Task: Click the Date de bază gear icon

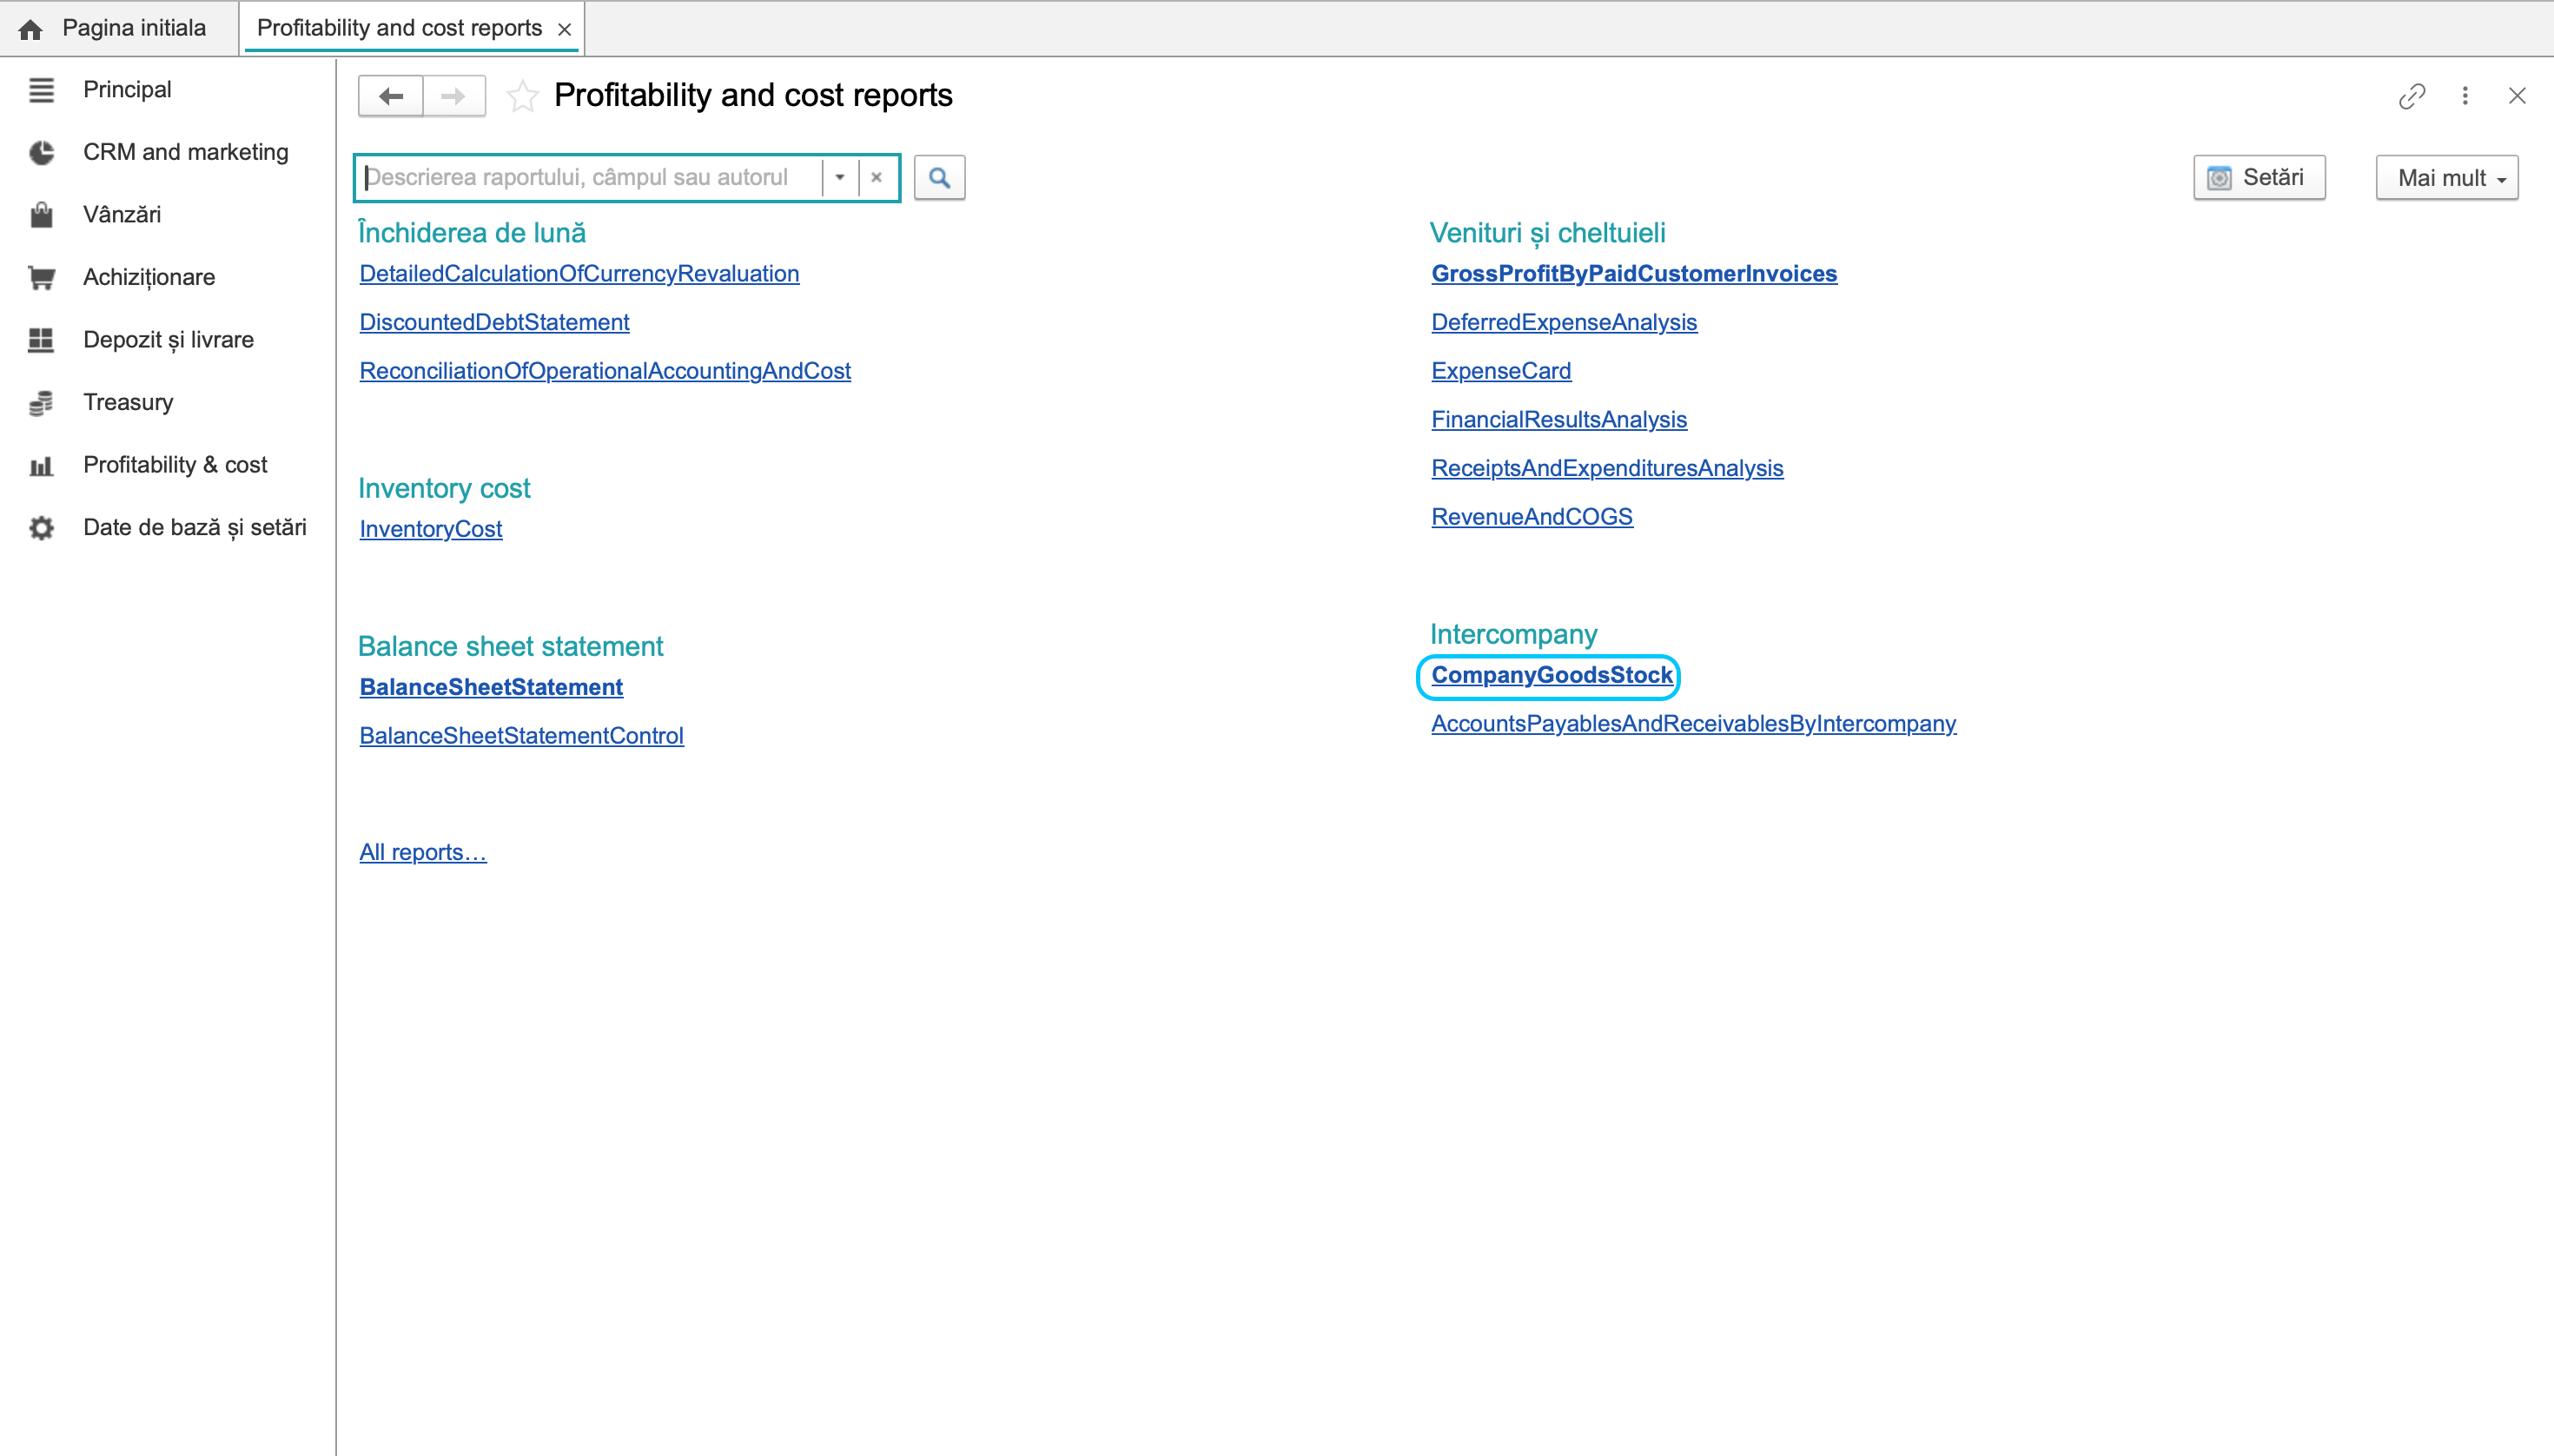Action: (x=41, y=528)
